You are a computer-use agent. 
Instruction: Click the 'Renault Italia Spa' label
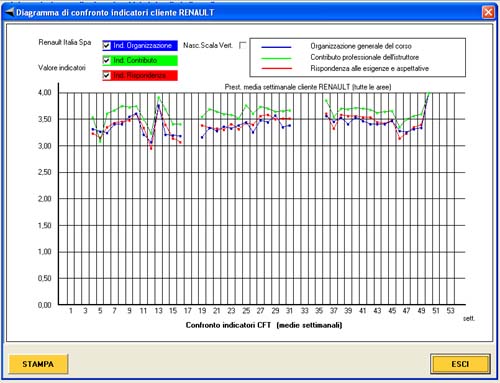click(x=65, y=42)
